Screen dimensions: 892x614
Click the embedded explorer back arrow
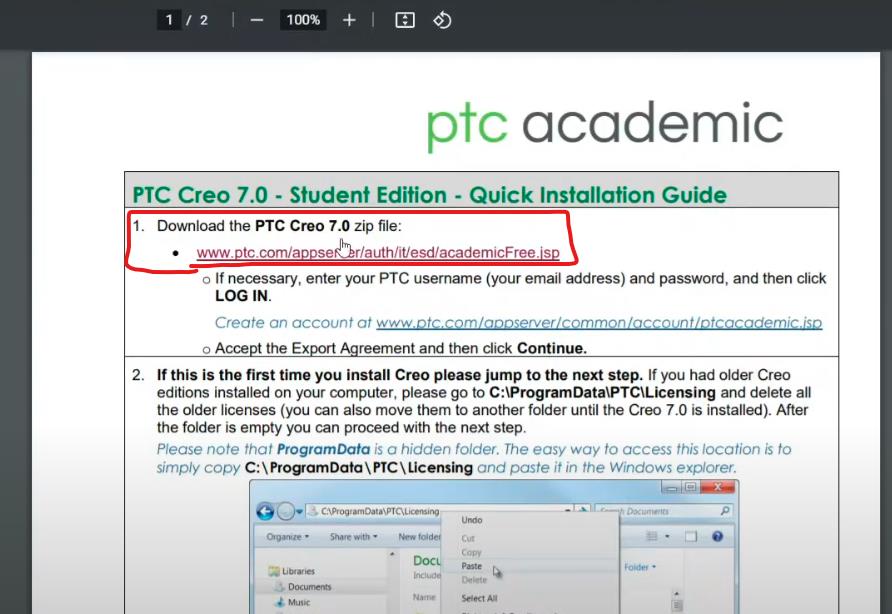265,512
